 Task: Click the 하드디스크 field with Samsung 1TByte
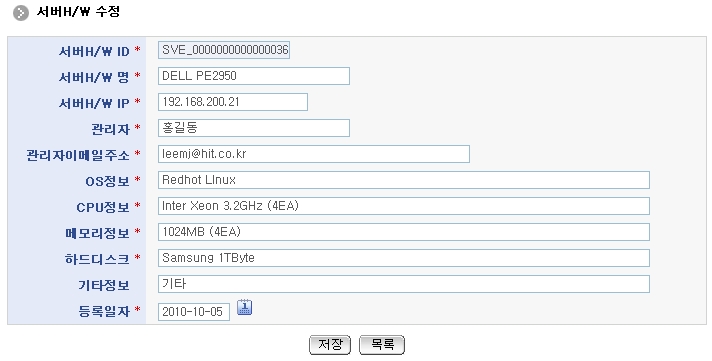tap(404, 258)
